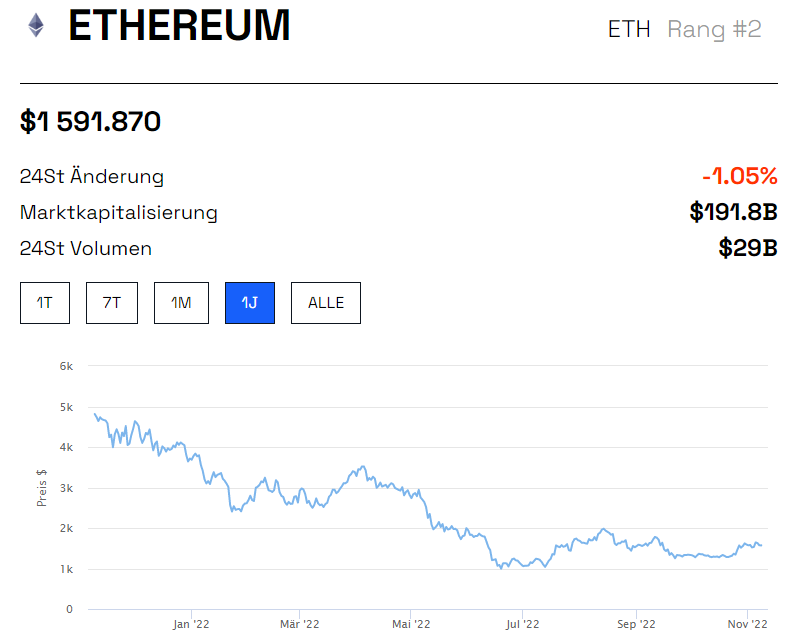Show ALLE price history
800x644 pixels.
[x=325, y=303]
